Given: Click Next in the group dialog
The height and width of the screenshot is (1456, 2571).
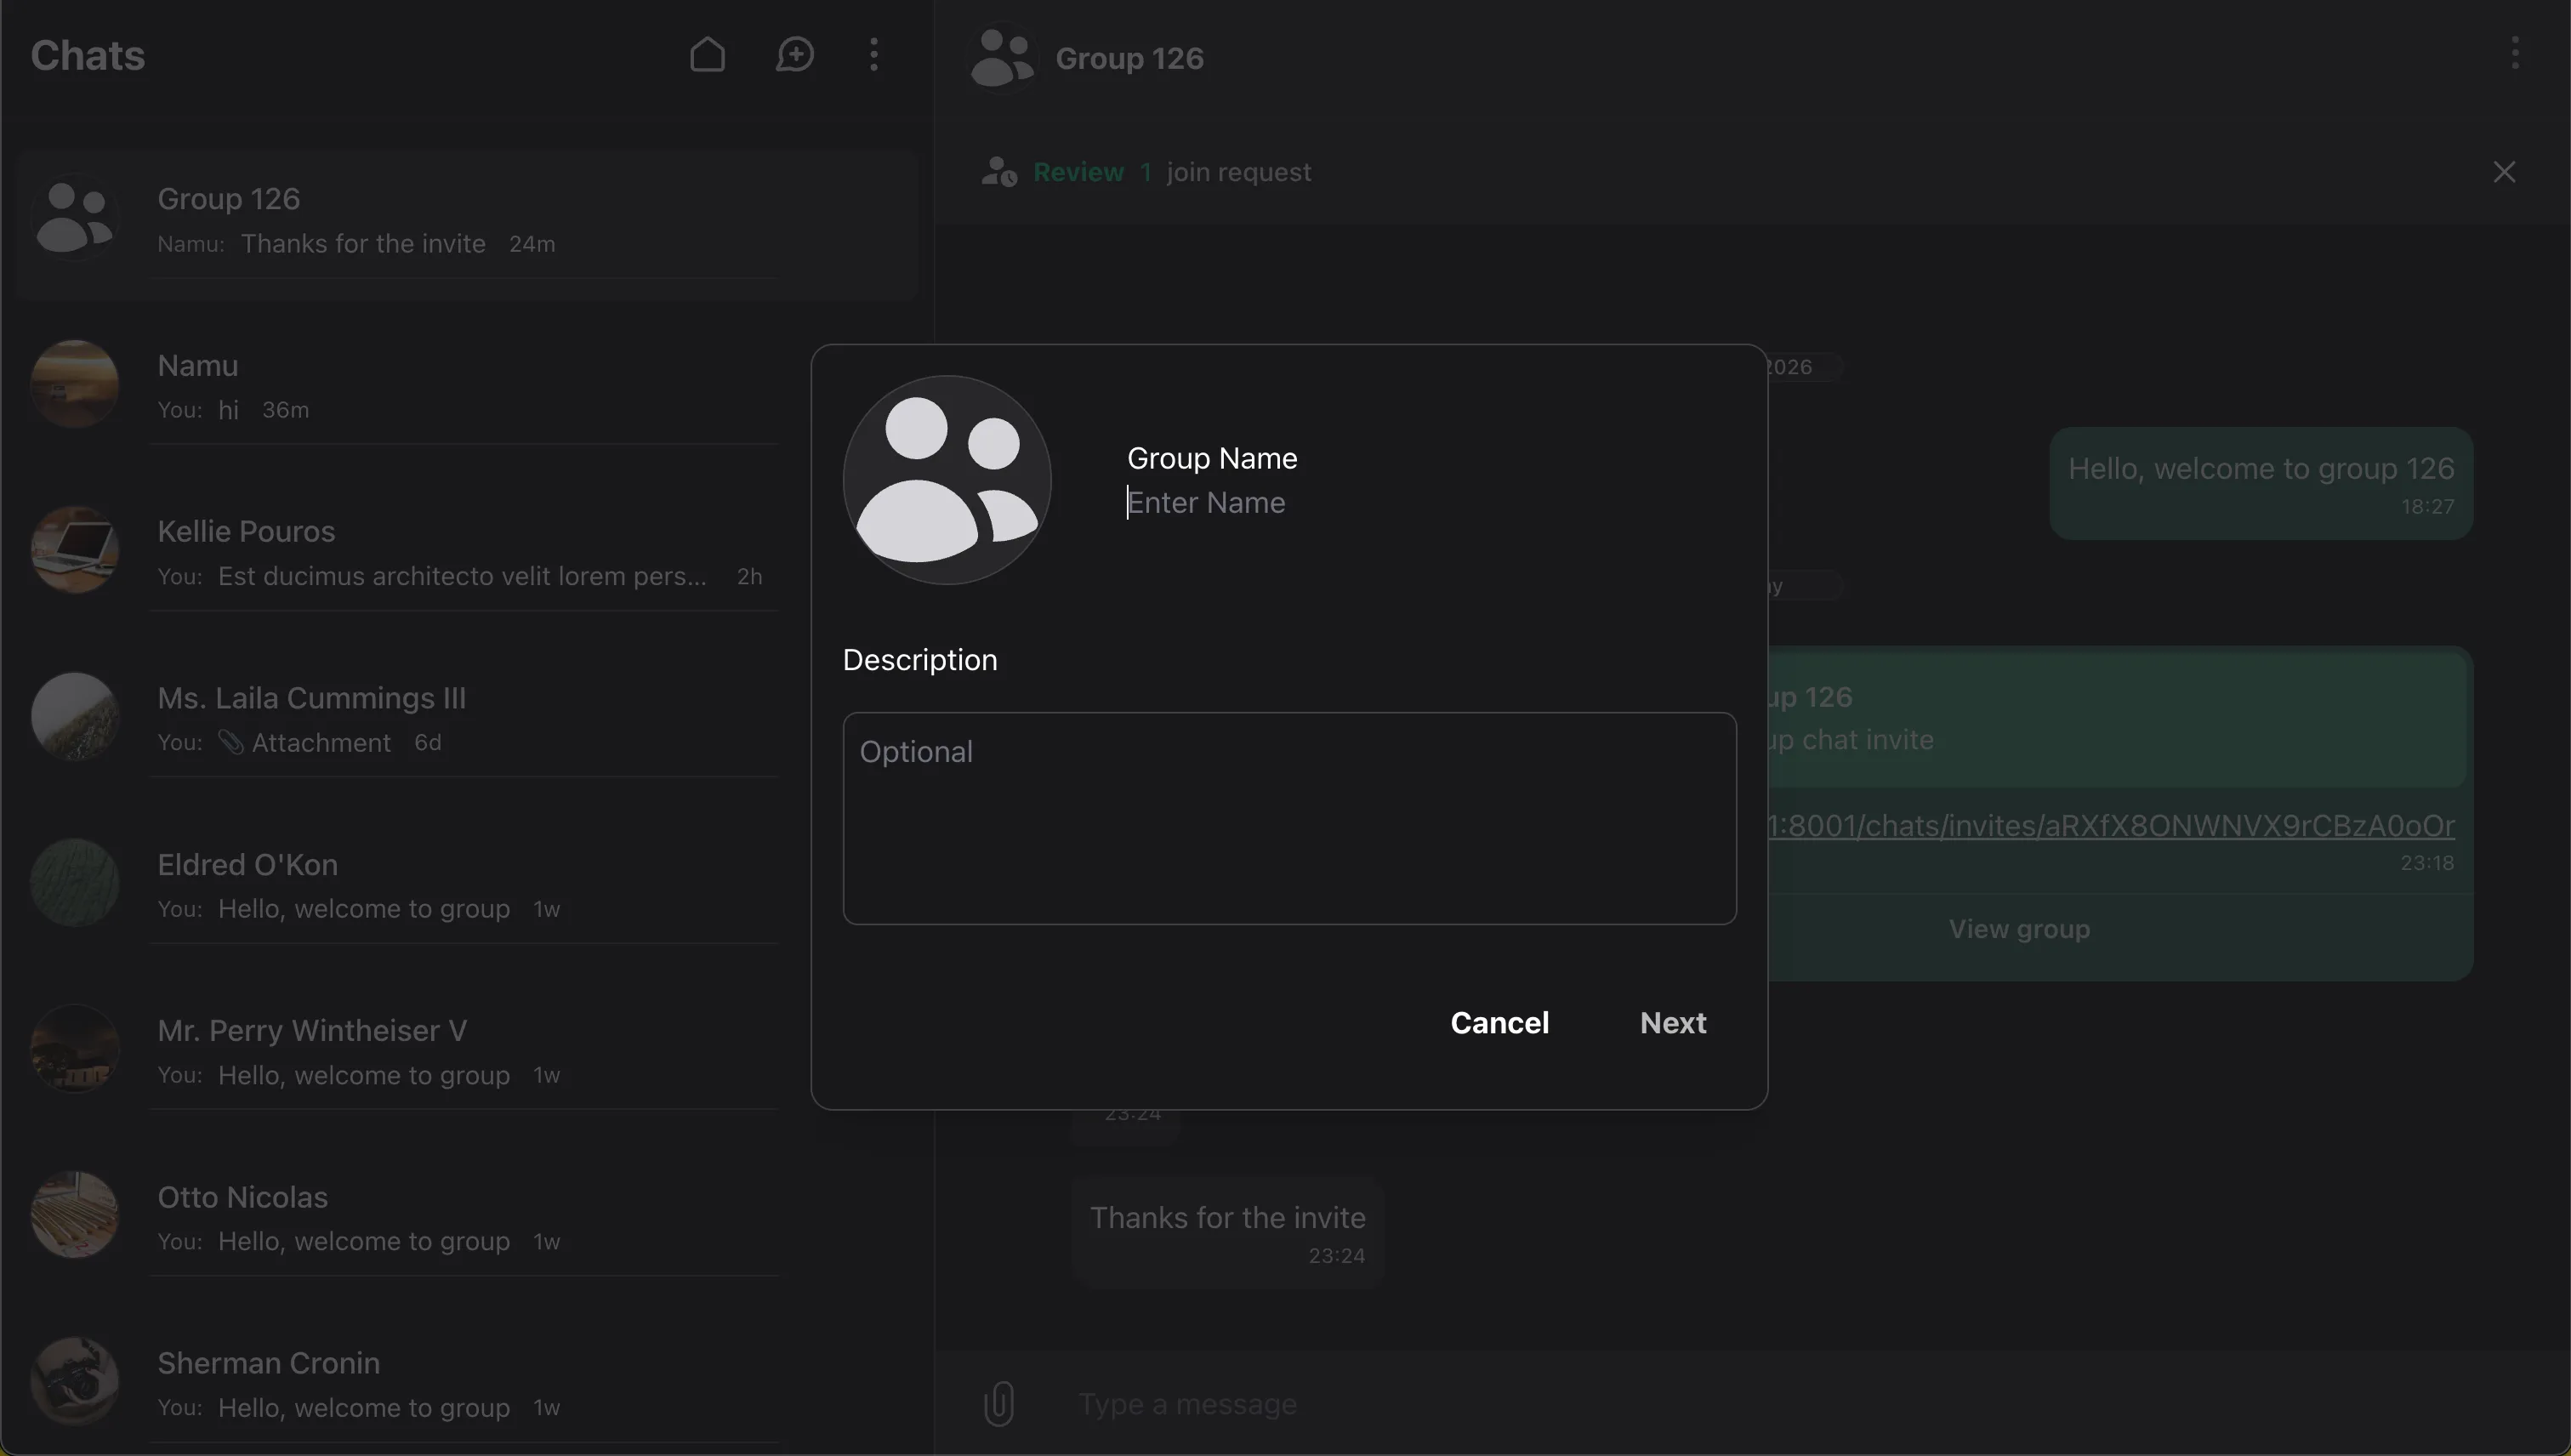Looking at the screenshot, I should tap(1673, 1022).
